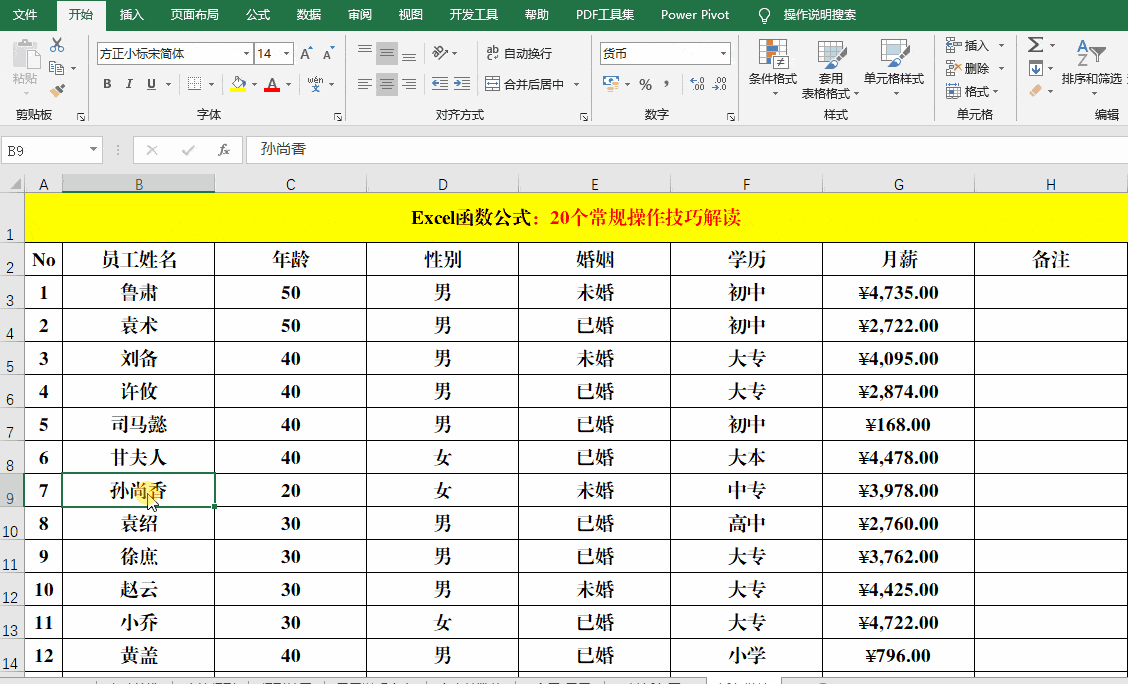Select the format painter icon
The image size is (1128, 684).
tap(57, 90)
